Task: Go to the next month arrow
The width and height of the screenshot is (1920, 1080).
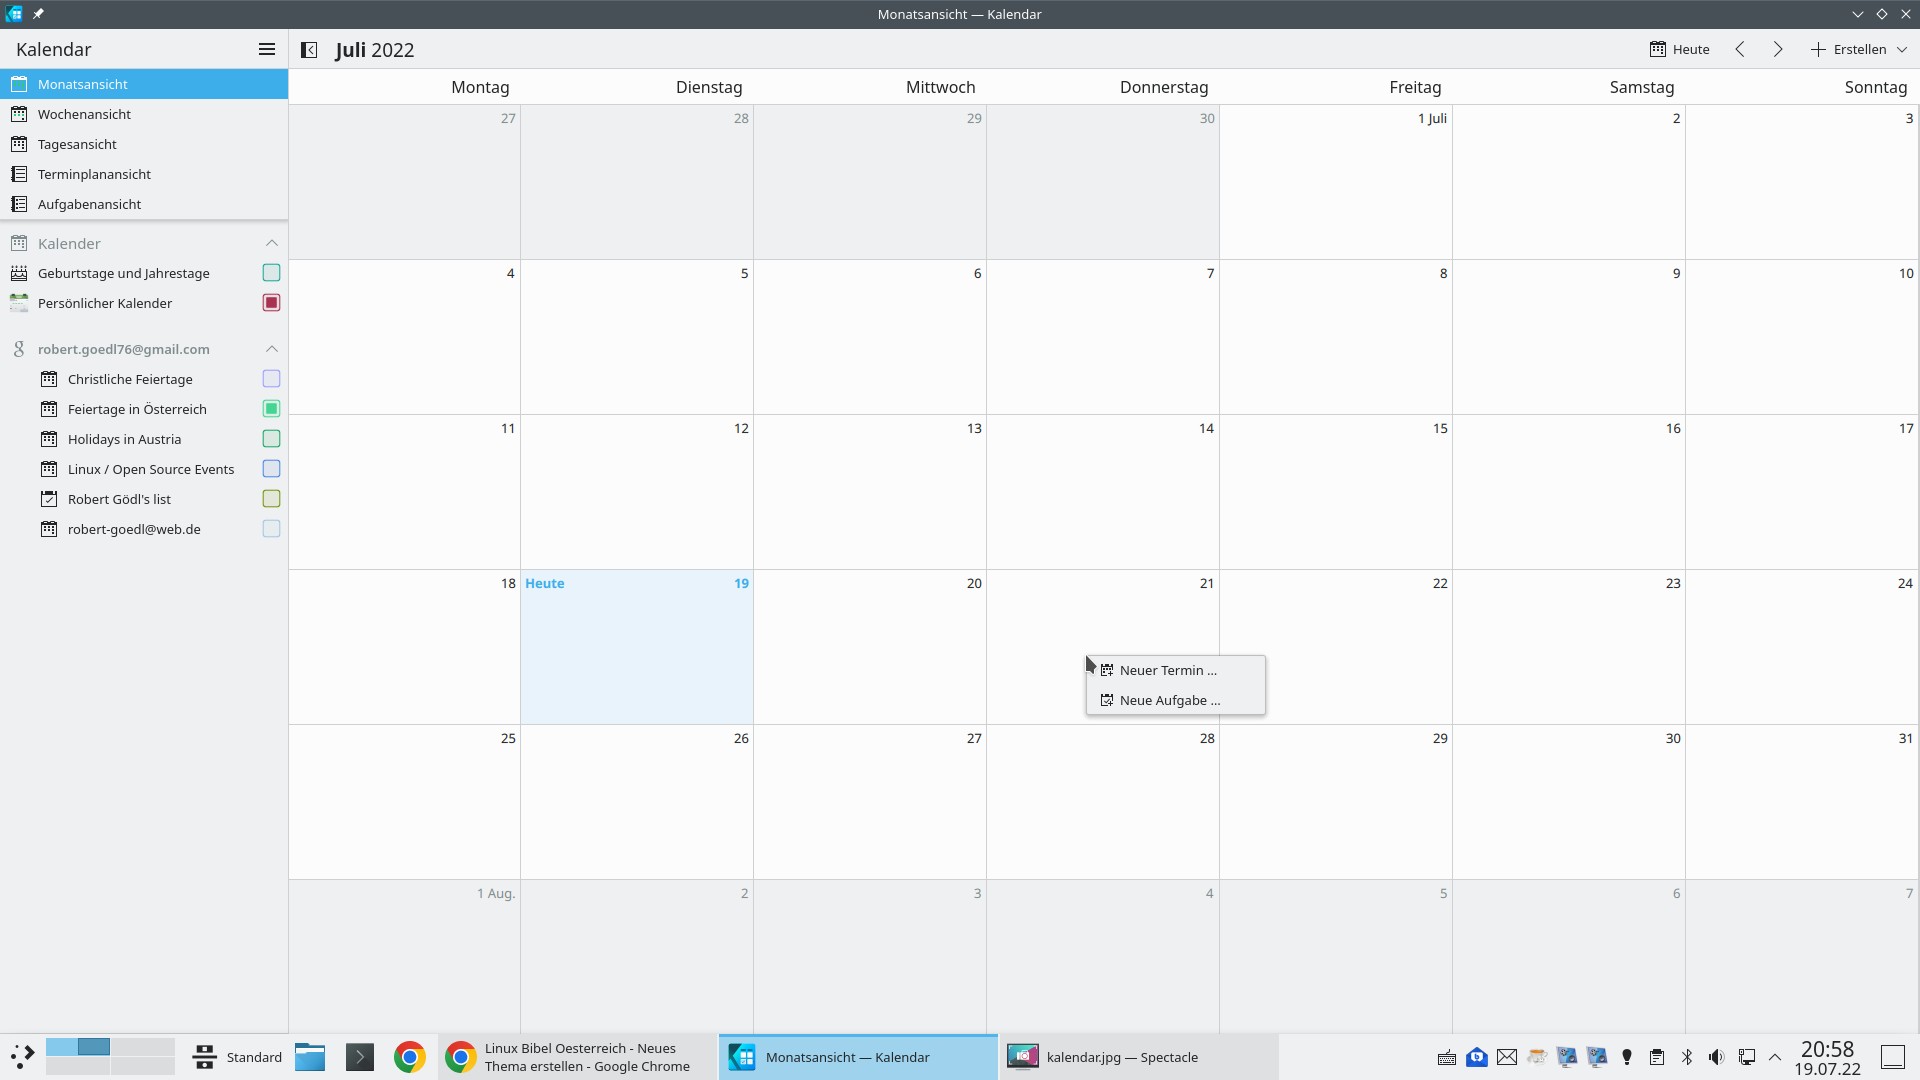Action: click(x=1778, y=49)
